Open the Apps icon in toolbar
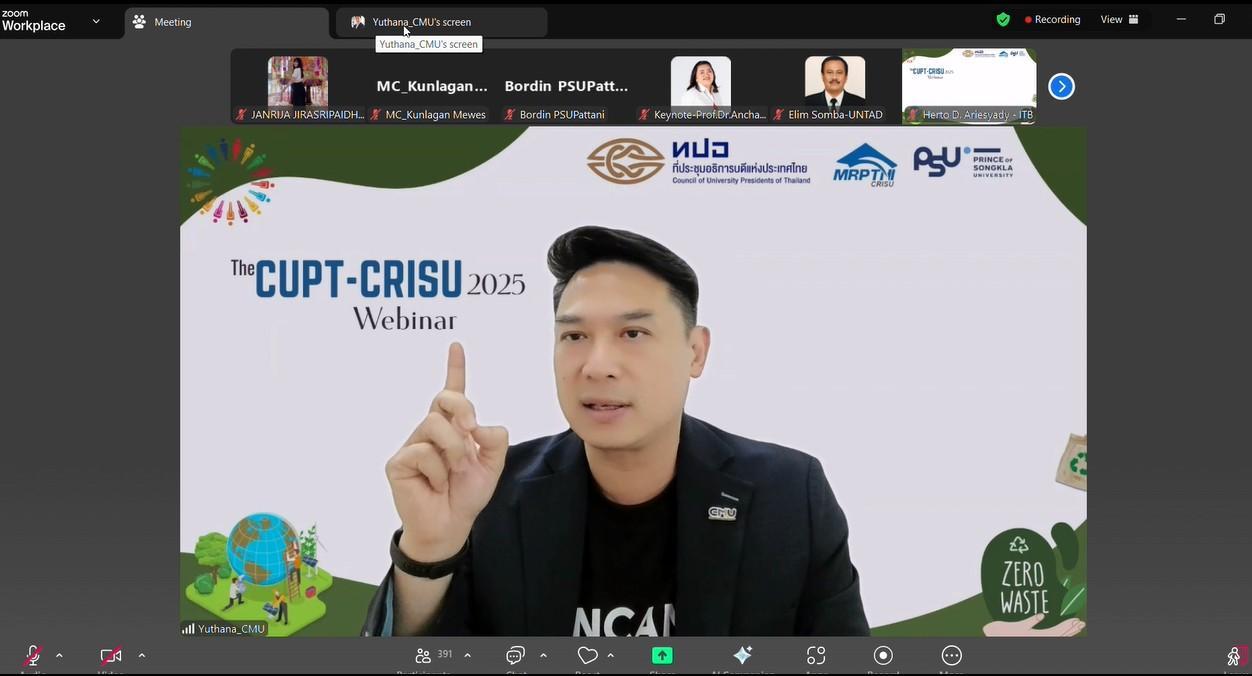 (816, 656)
